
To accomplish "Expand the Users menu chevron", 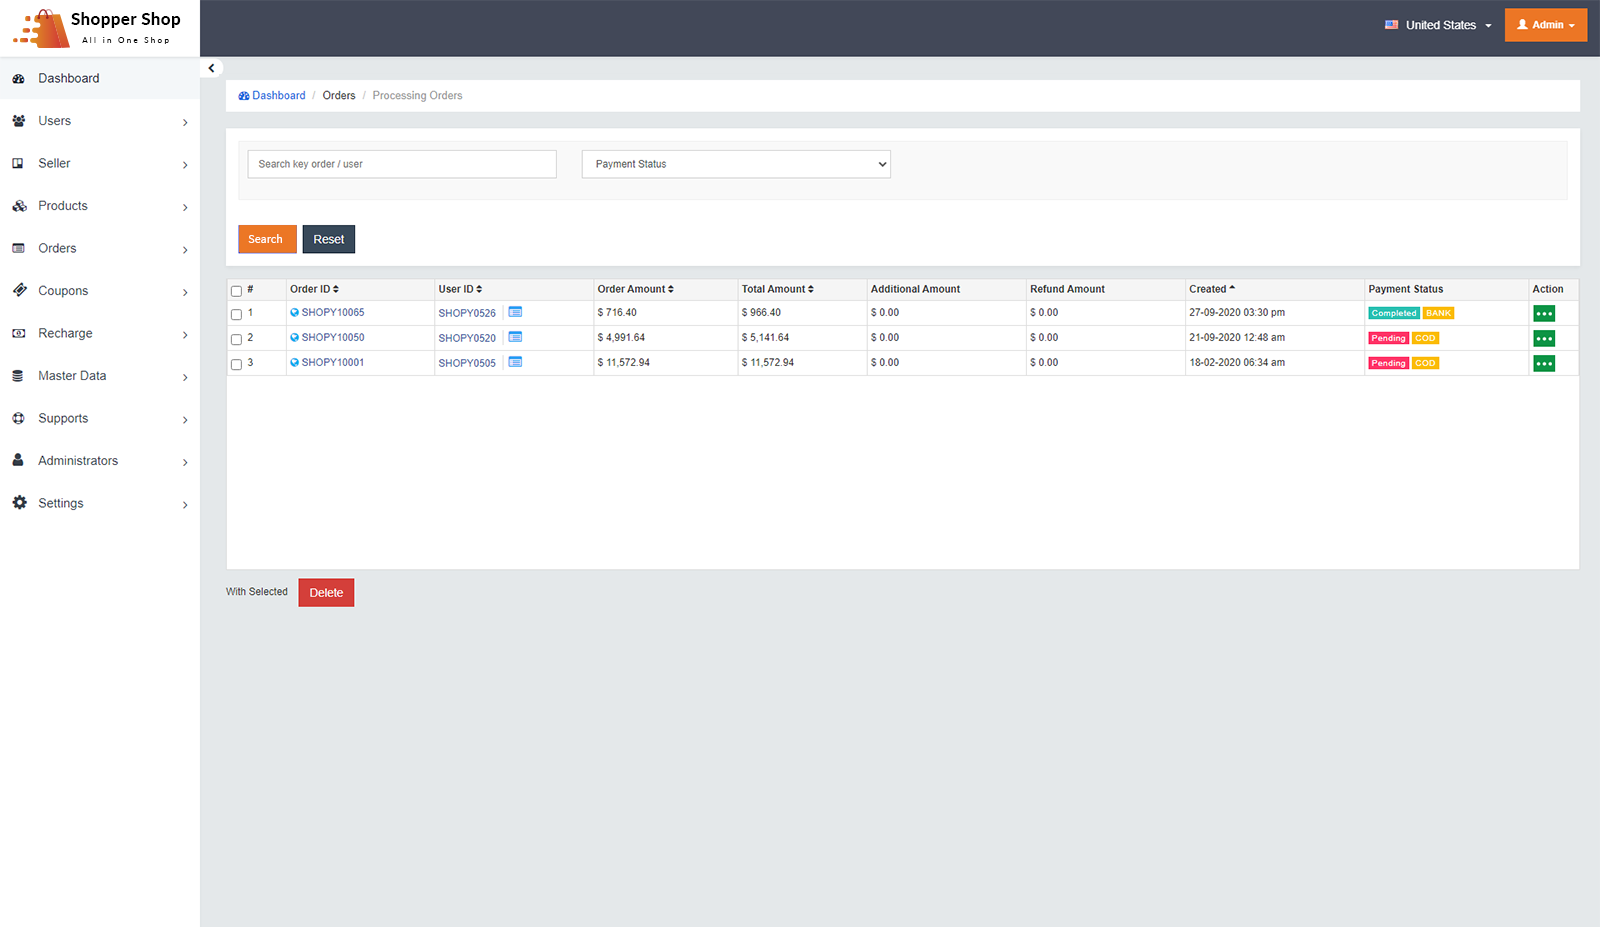I will tap(185, 122).
